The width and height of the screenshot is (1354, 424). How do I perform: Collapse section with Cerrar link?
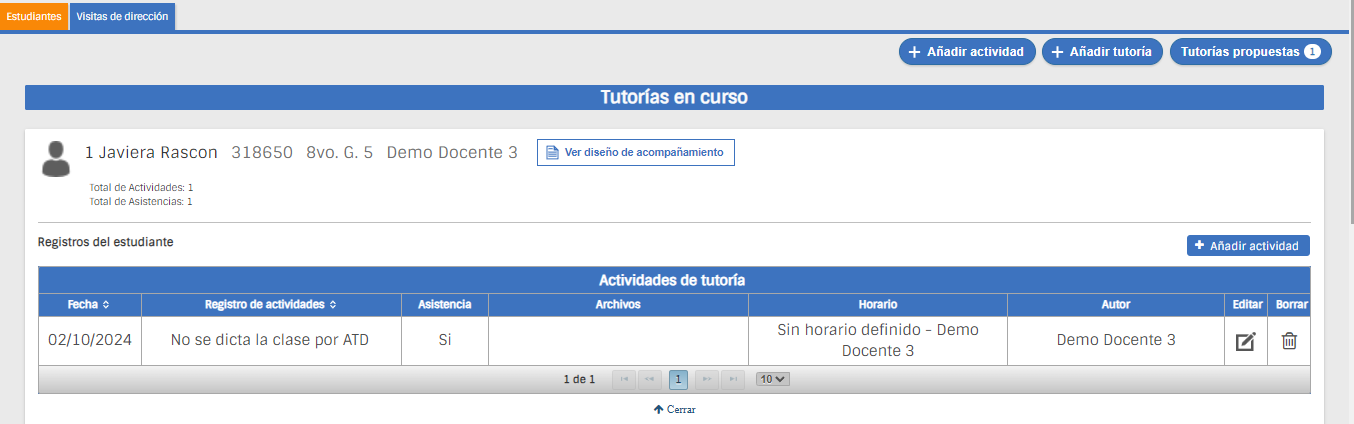click(674, 409)
